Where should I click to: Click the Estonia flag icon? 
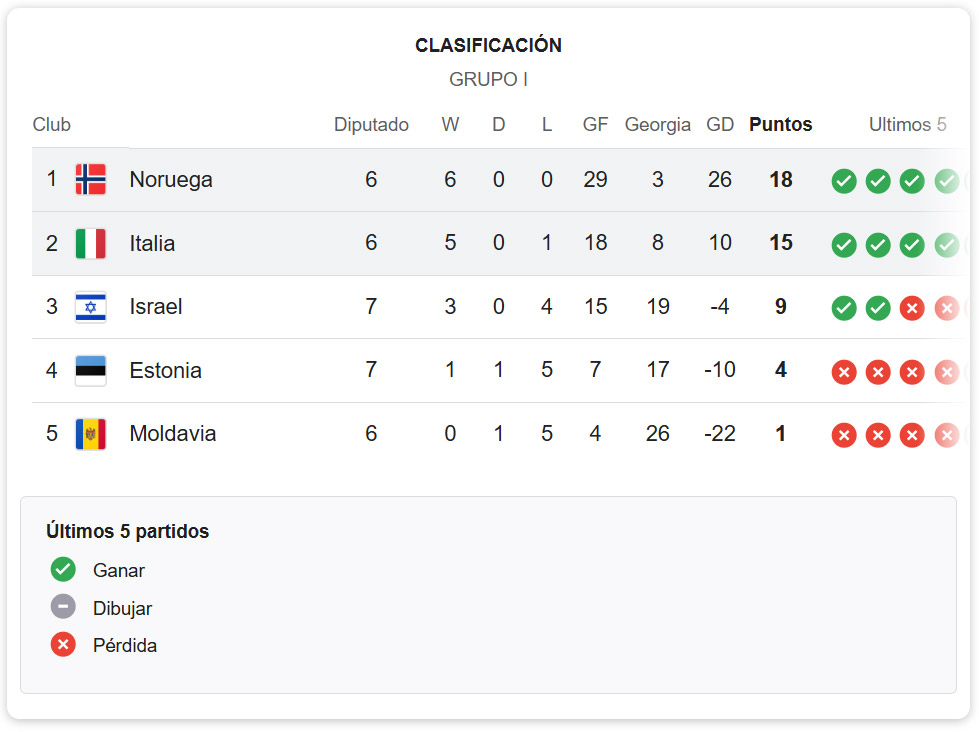[91, 370]
